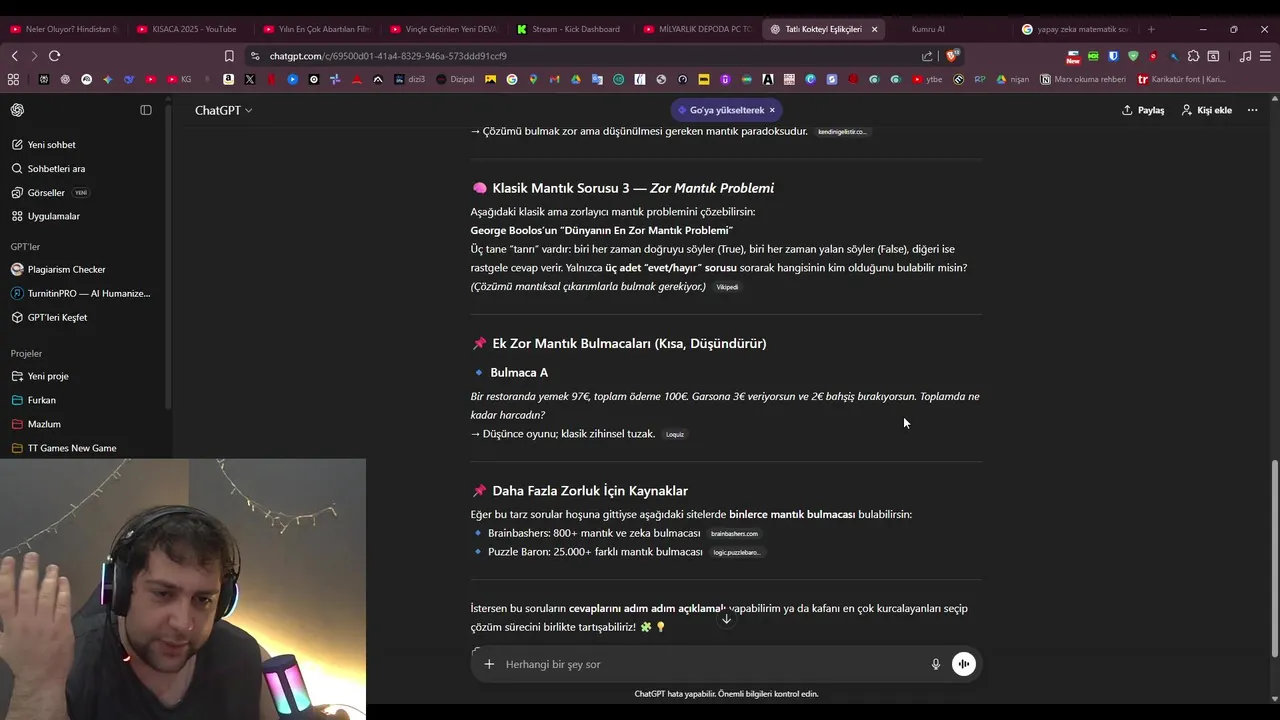Open Brave Shields lion icon

tap(953, 56)
